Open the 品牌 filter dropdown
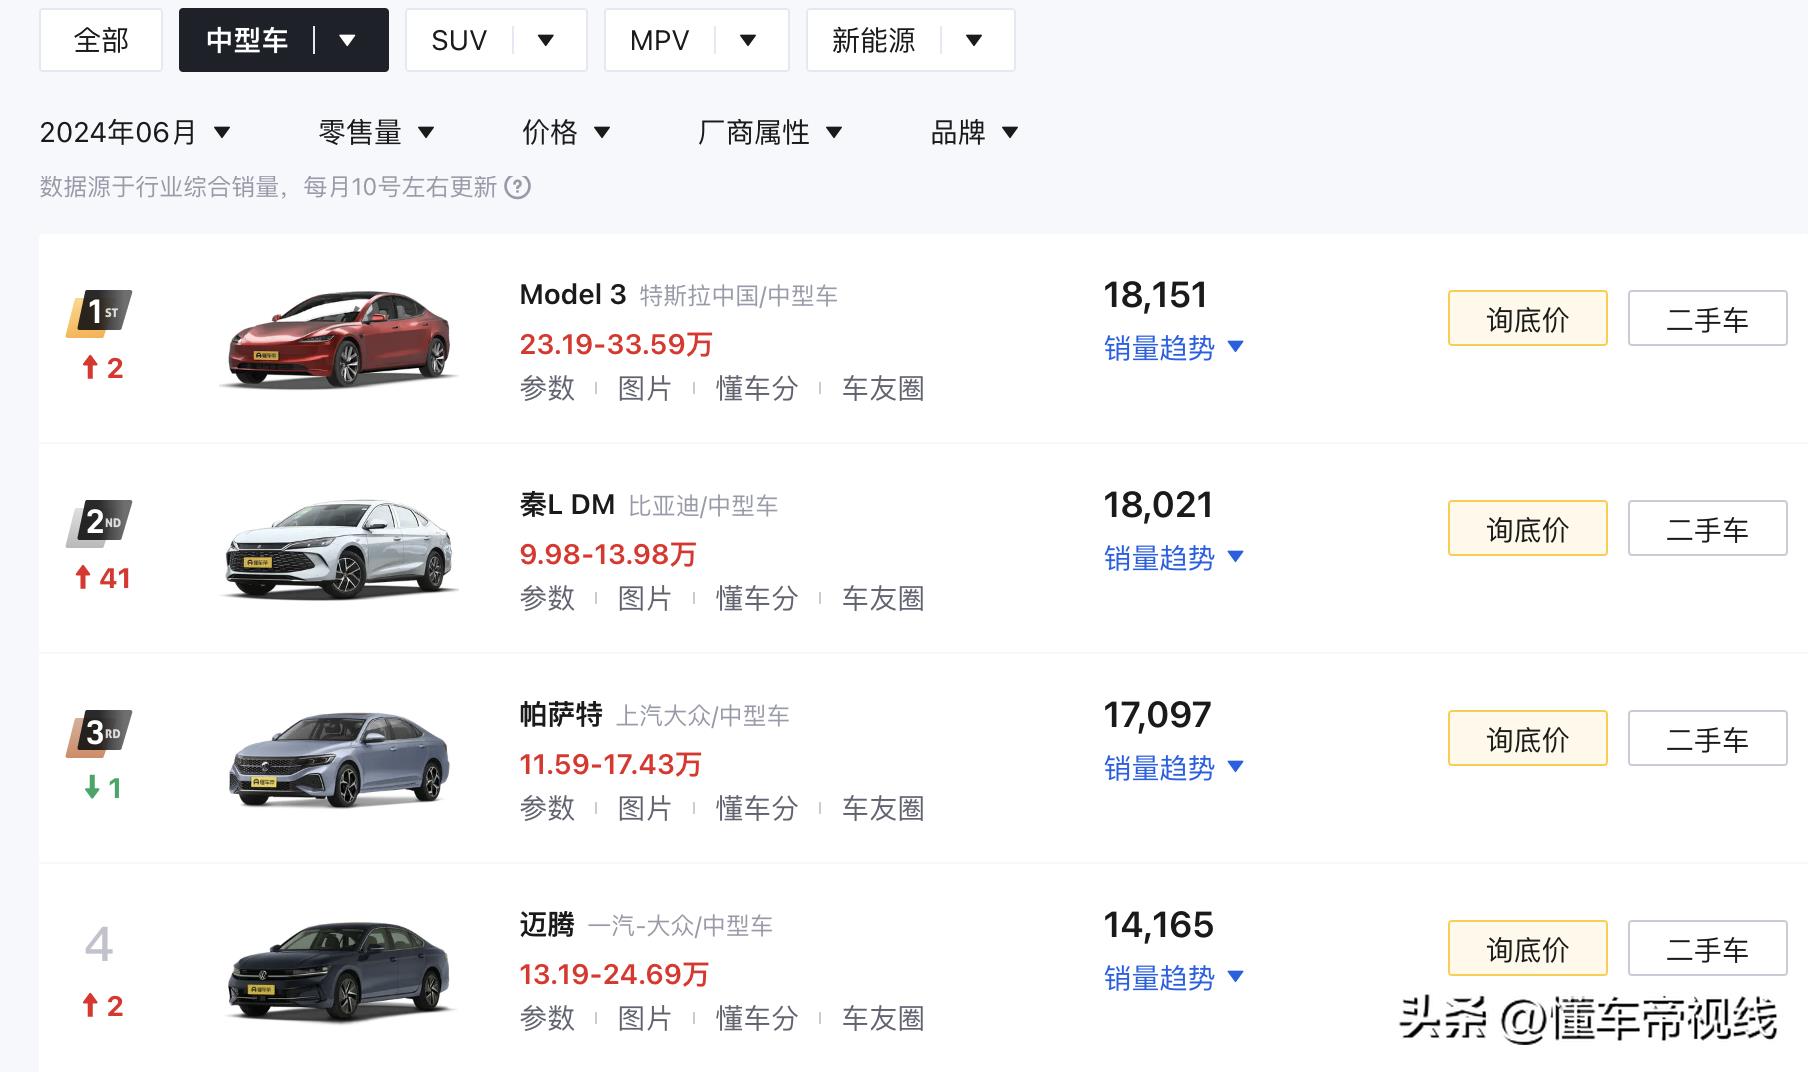The image size is (1808, 1072). pyautogui.click(x=974, y=132)
